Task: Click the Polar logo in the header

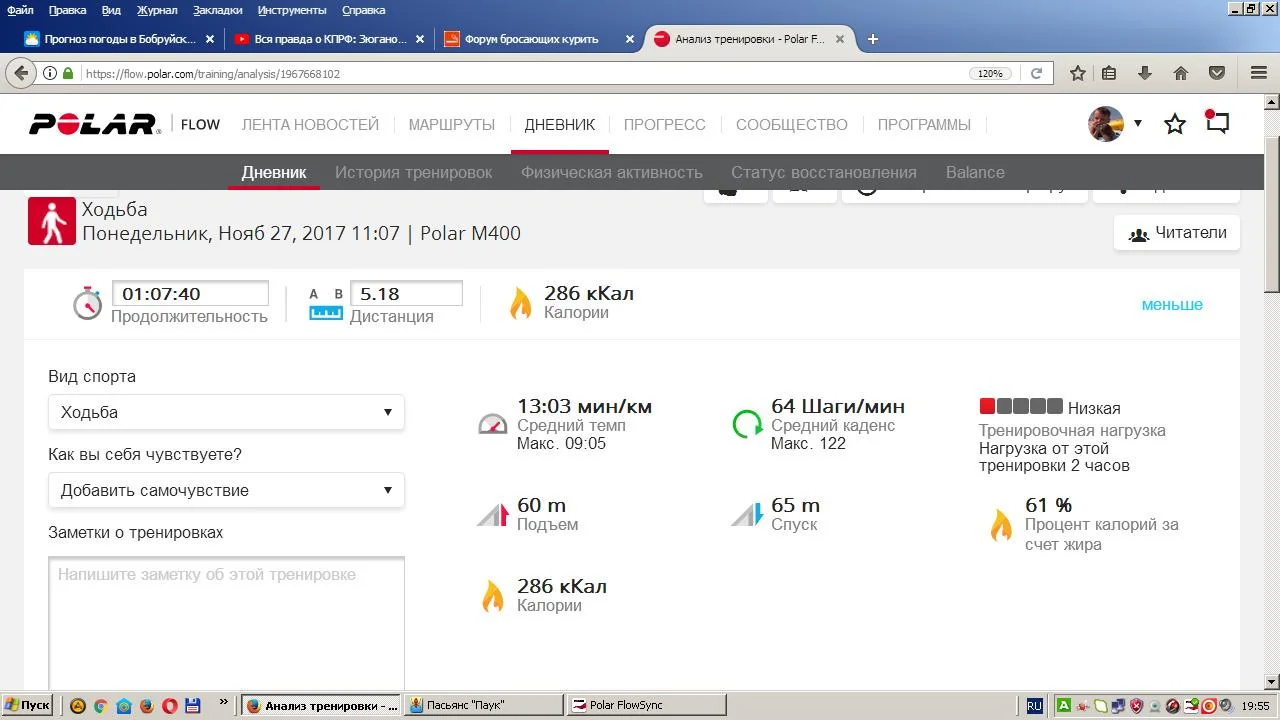Action: click(95, 124)
